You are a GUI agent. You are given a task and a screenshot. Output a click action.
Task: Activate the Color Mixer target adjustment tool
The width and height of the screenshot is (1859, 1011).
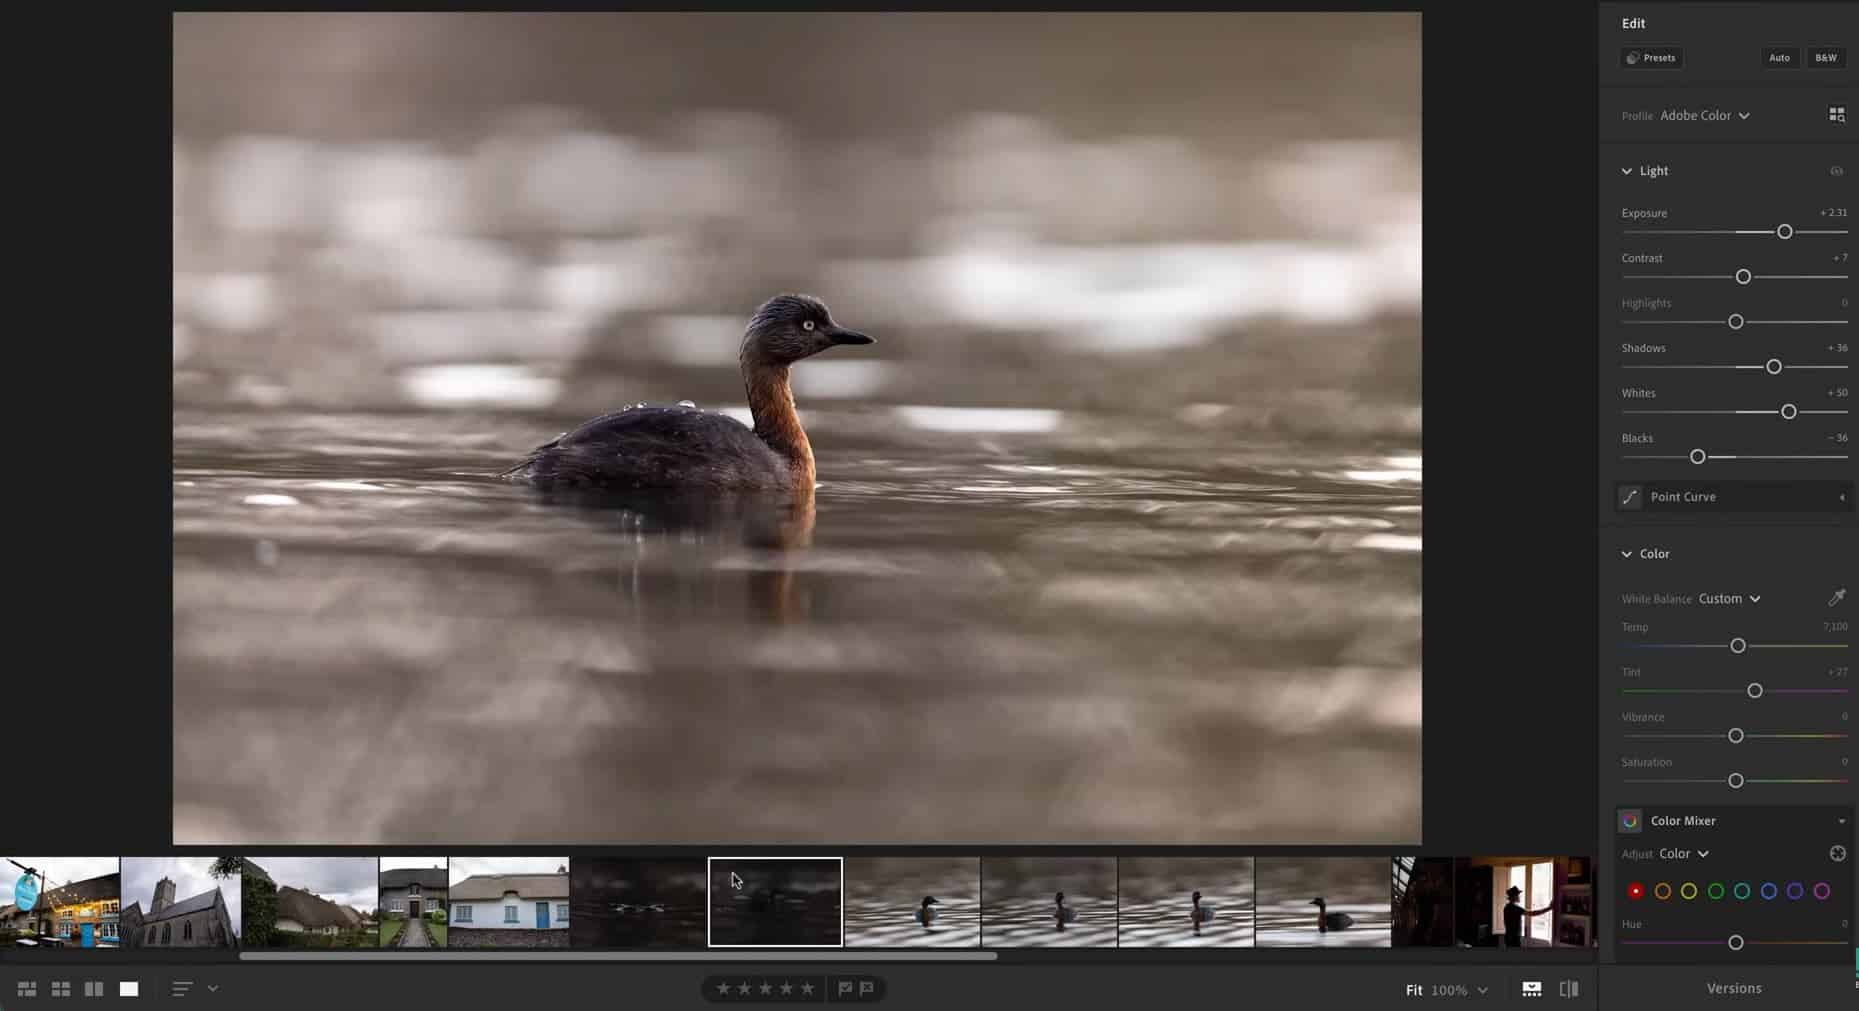pos(1837,853)
